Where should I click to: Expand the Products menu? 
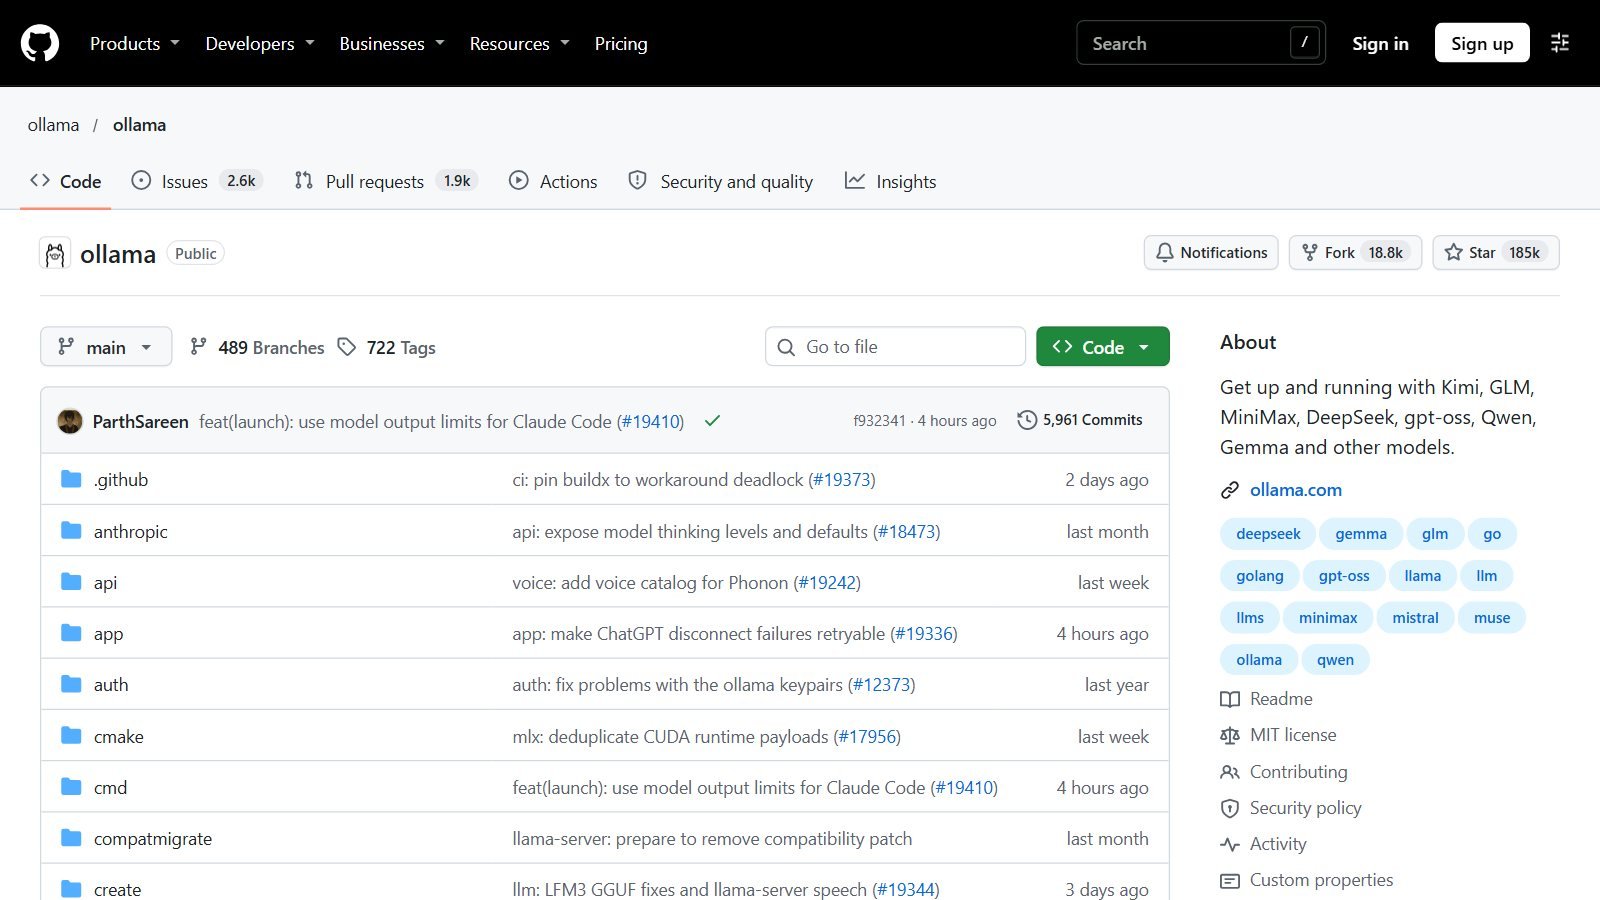135,43
